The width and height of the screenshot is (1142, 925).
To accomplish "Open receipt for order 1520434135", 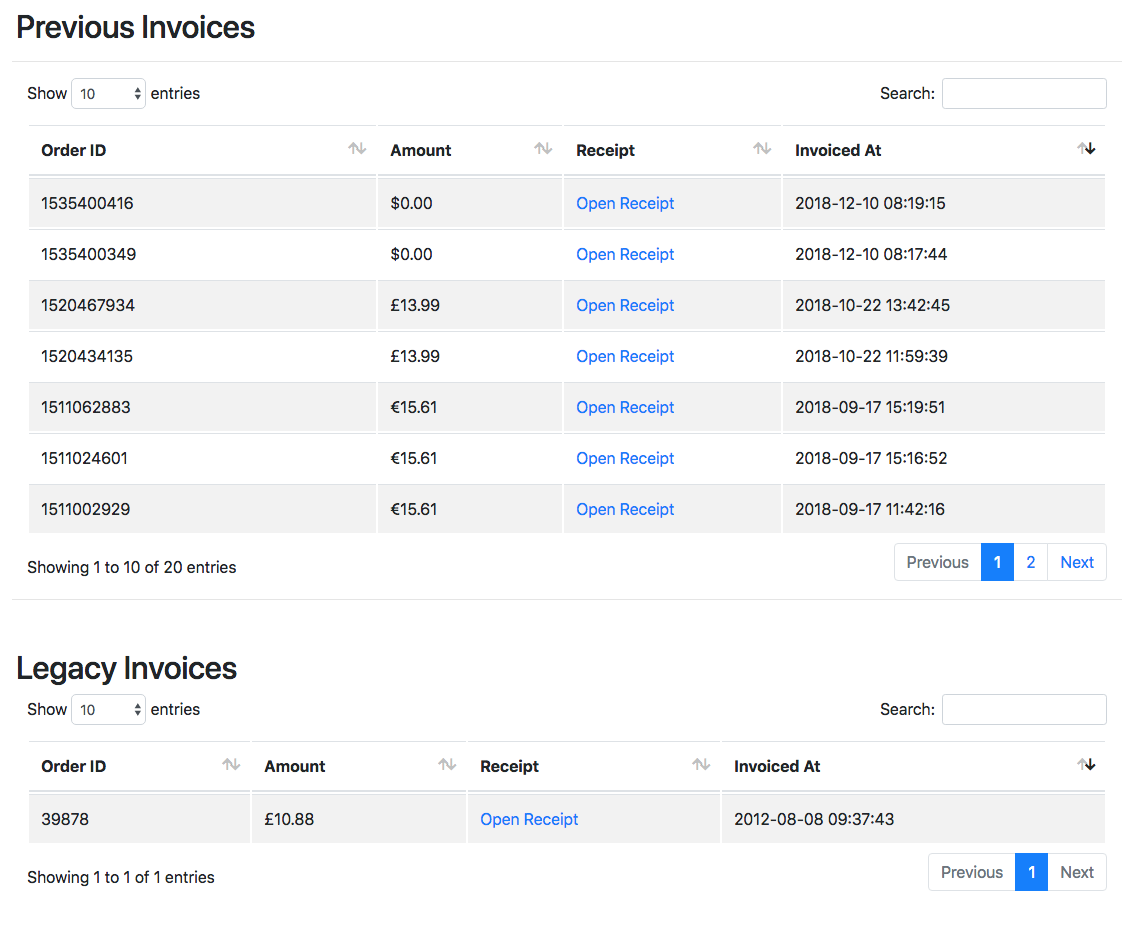I will click(625, 356).
